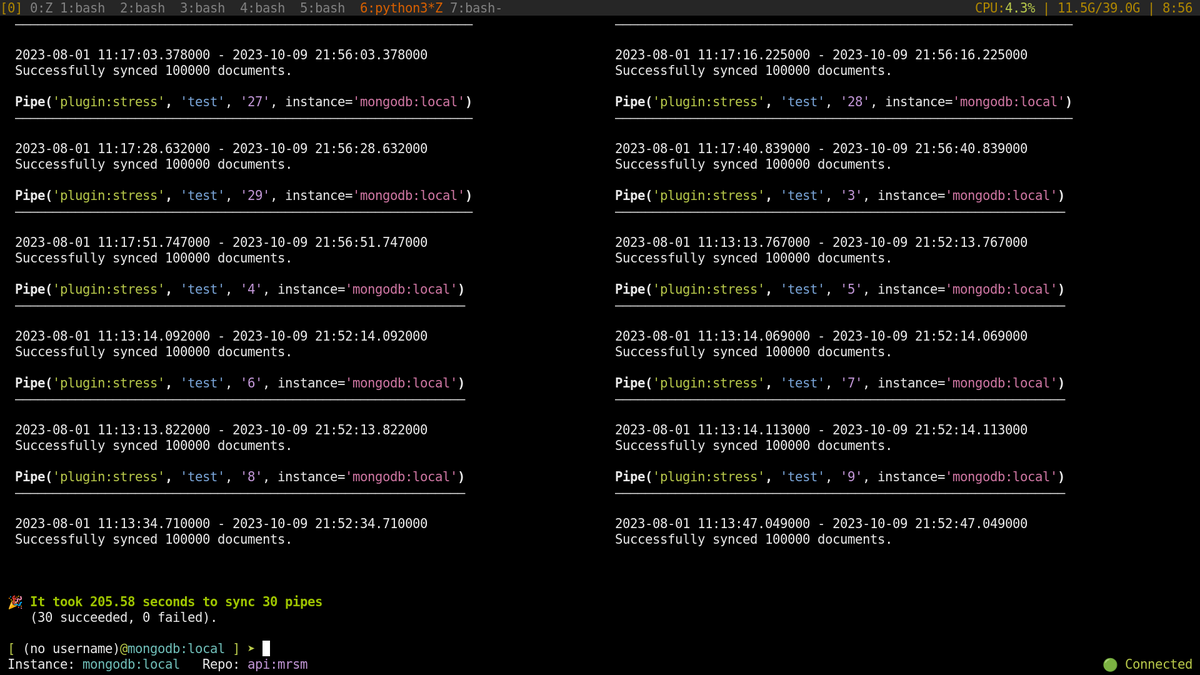Click the Pipe line with test '4'
Screen dimensions: 1200x675
tap(240, 290)
